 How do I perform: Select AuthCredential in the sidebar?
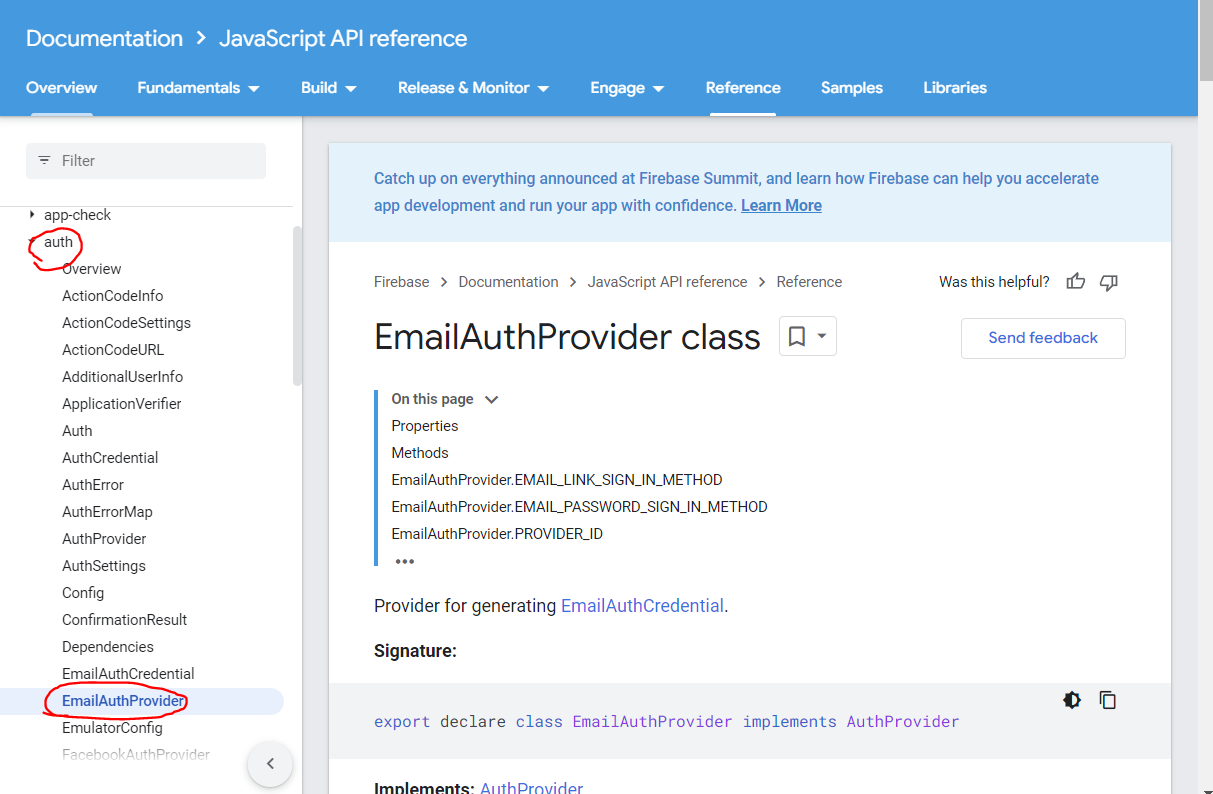[110, 458]
